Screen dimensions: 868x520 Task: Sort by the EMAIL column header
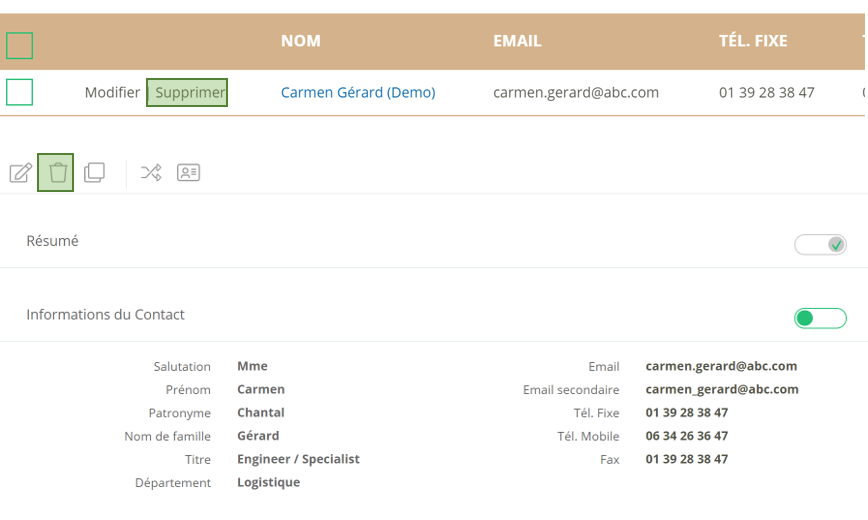pos(517,41)
